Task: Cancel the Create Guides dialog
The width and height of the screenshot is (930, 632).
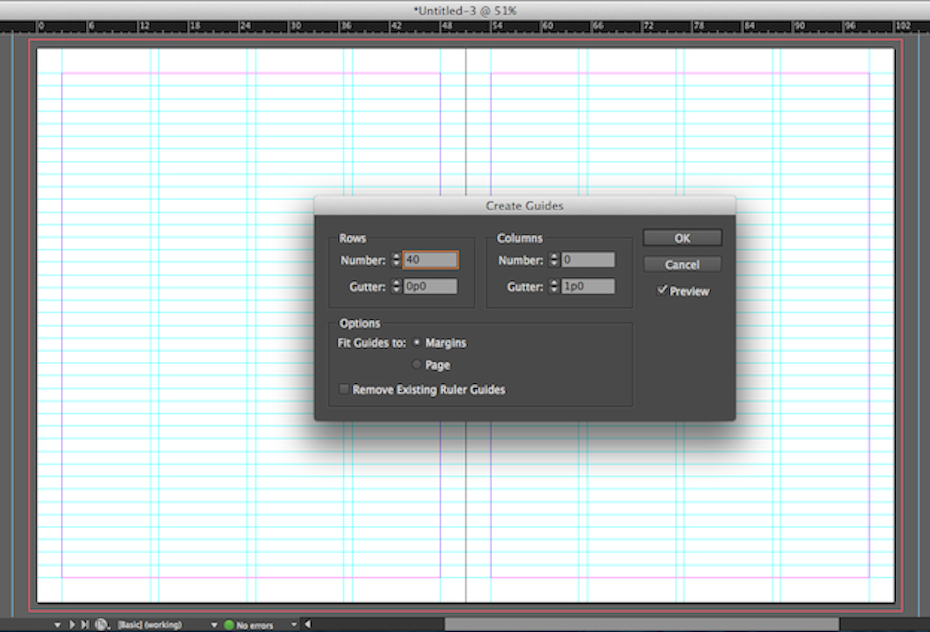Action: click(x=682, y=265)
